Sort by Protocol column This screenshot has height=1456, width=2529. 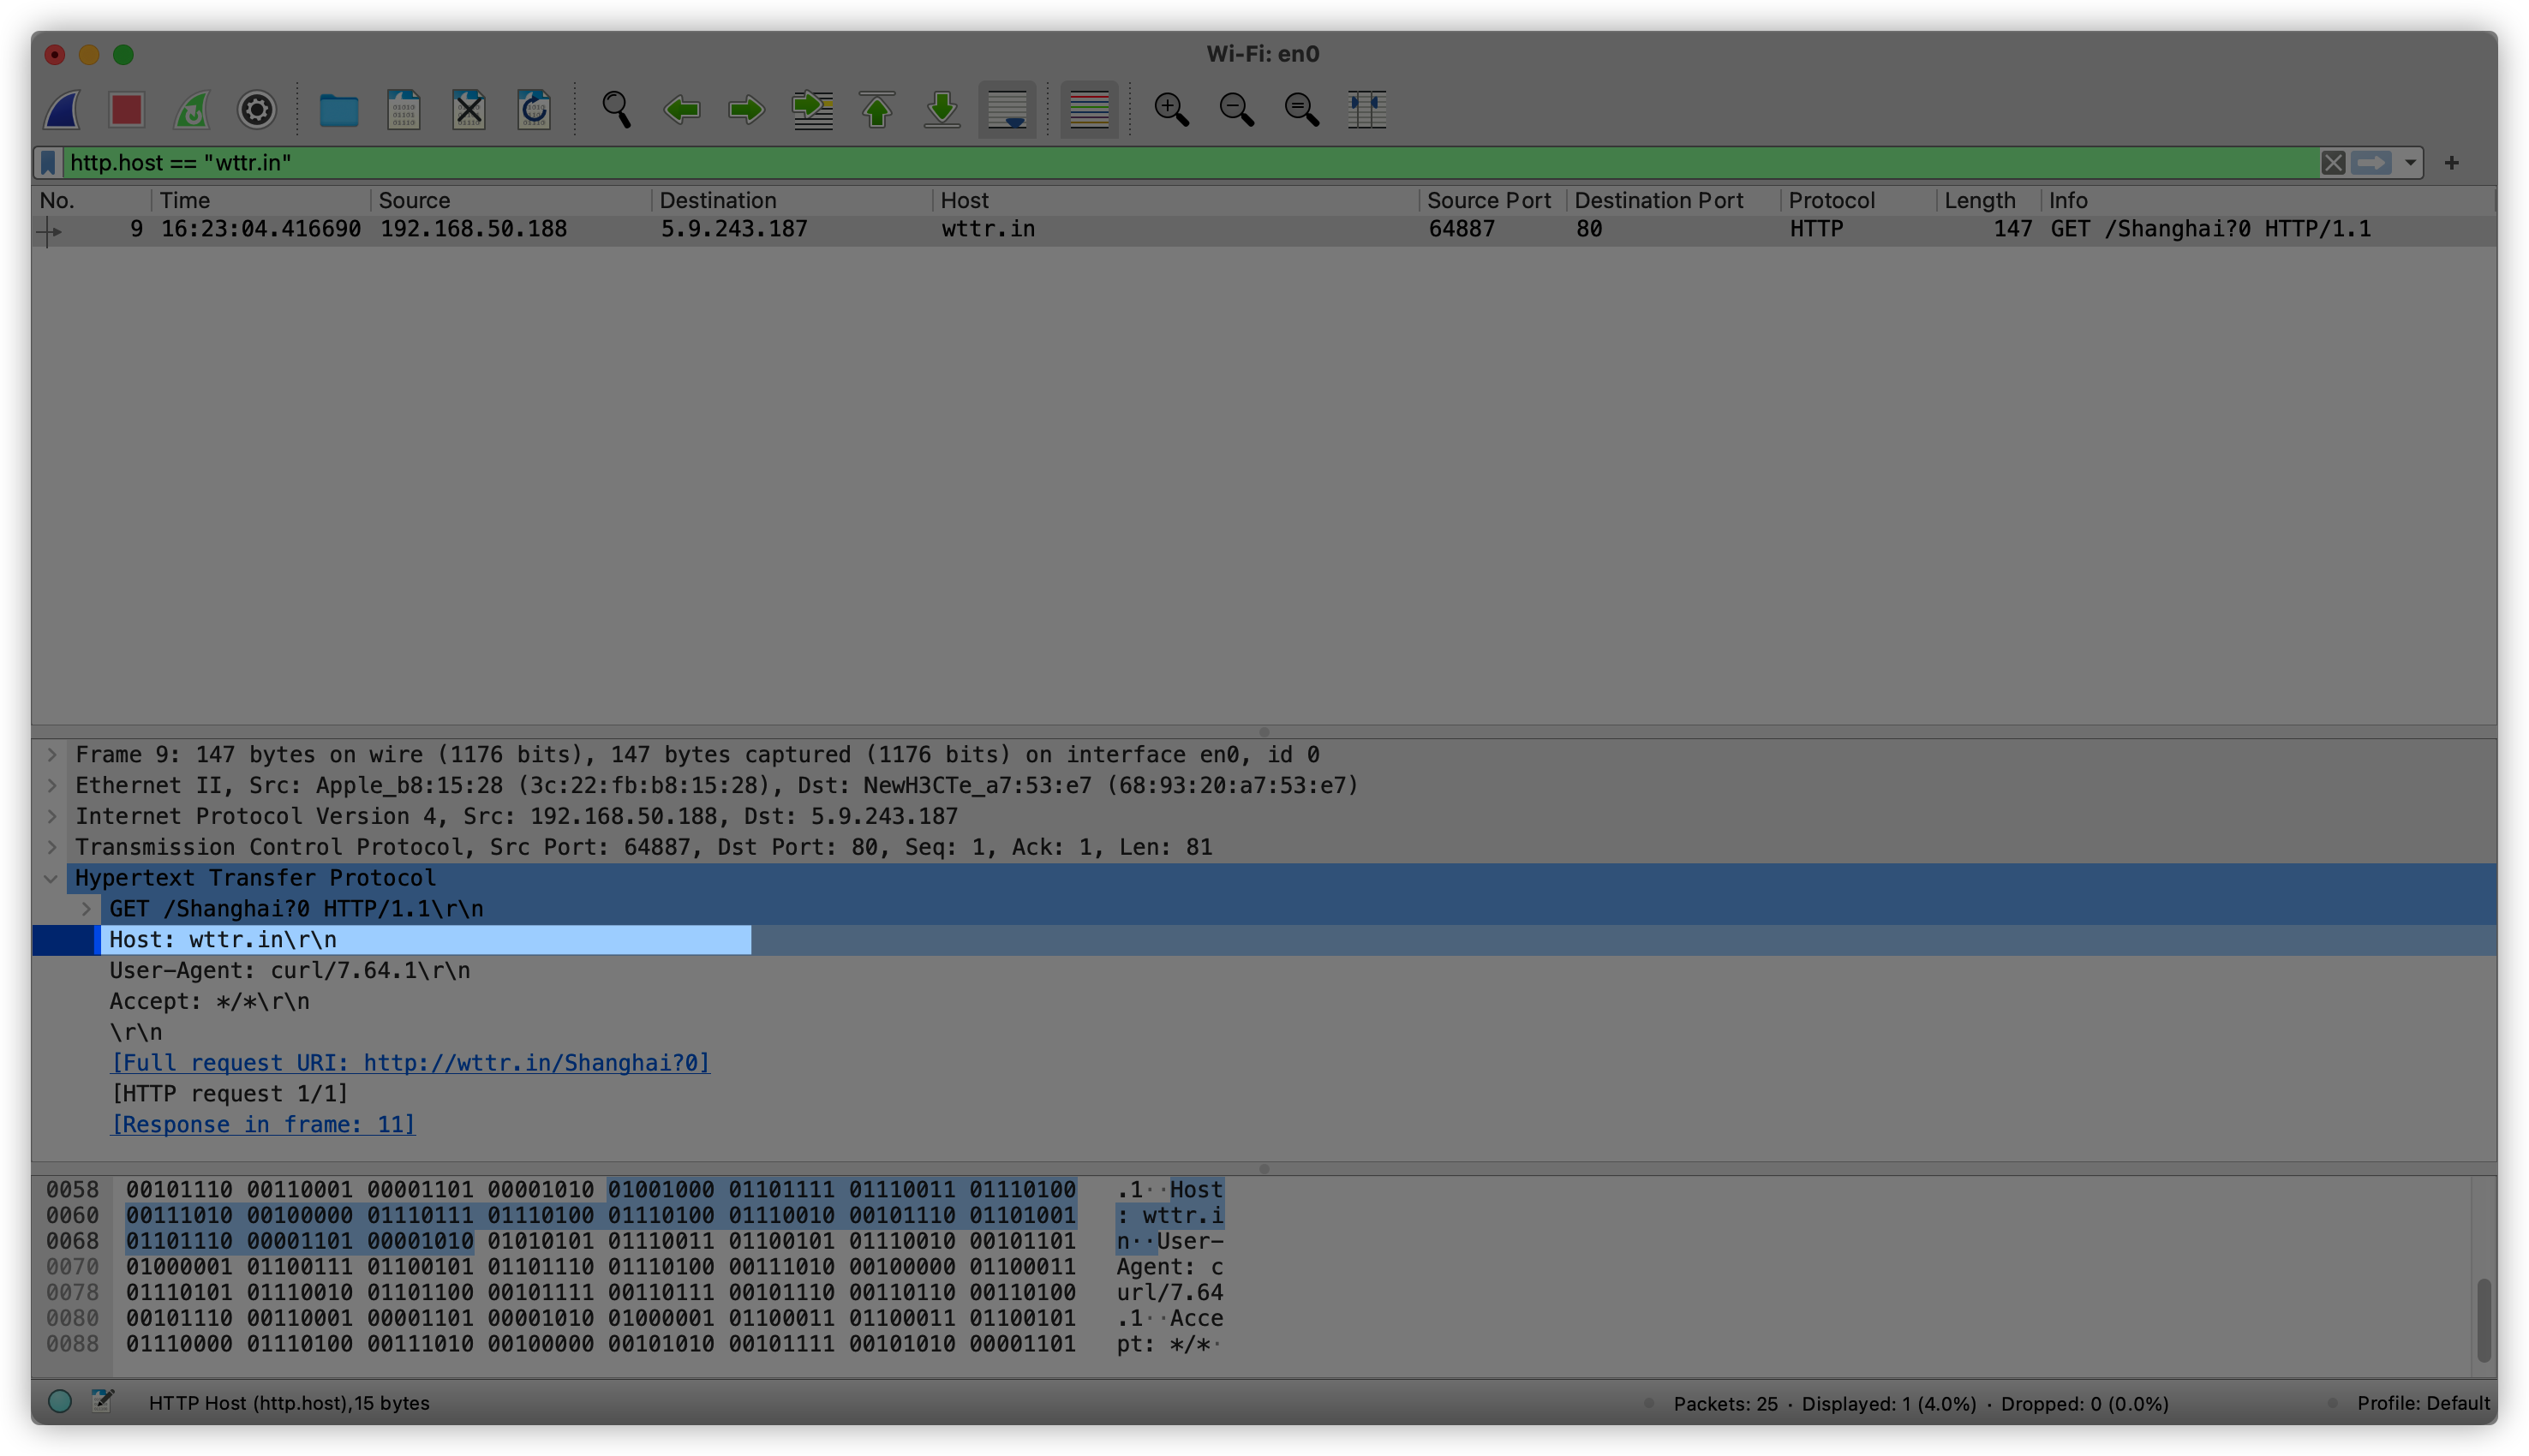point(1860,200)
